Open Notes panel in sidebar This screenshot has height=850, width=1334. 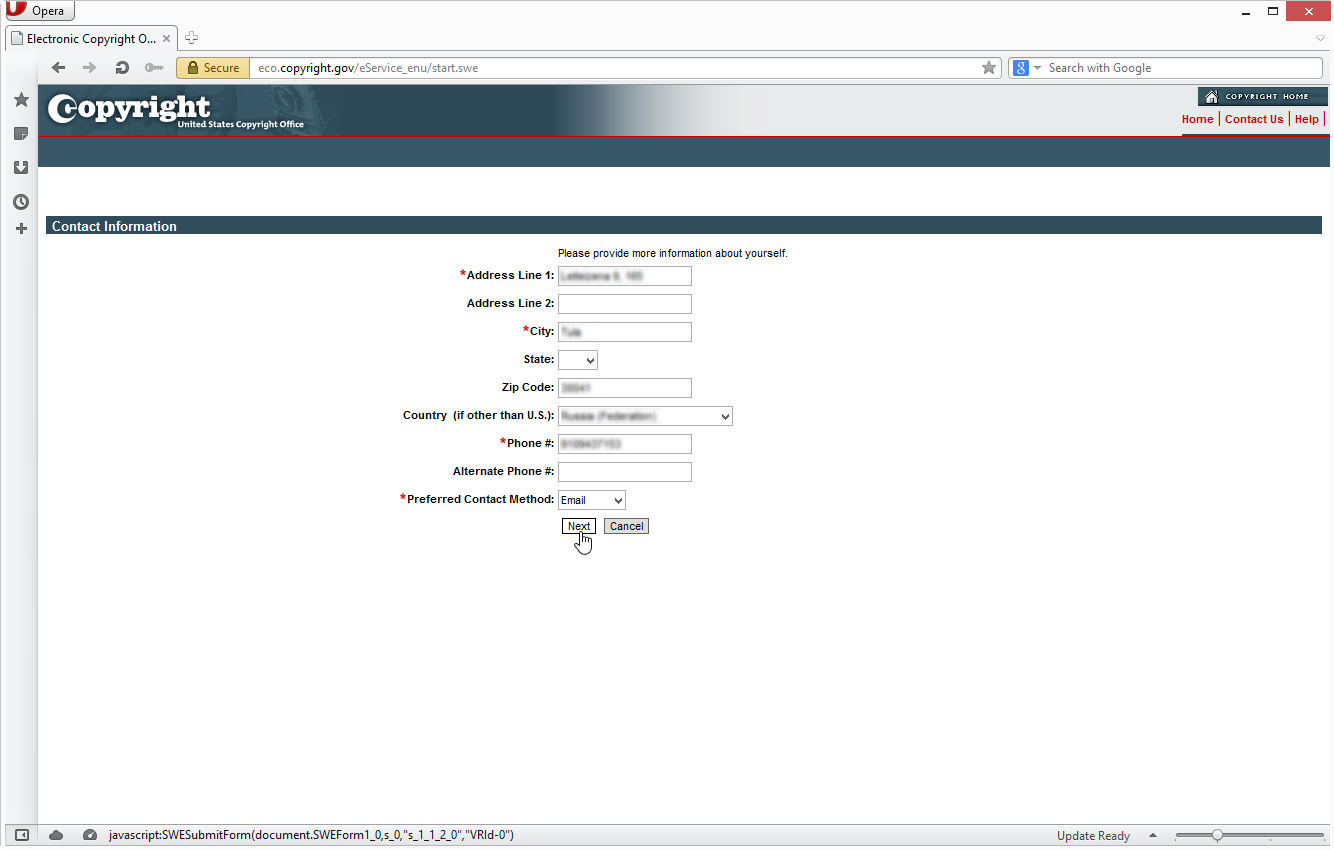point(21,134)
